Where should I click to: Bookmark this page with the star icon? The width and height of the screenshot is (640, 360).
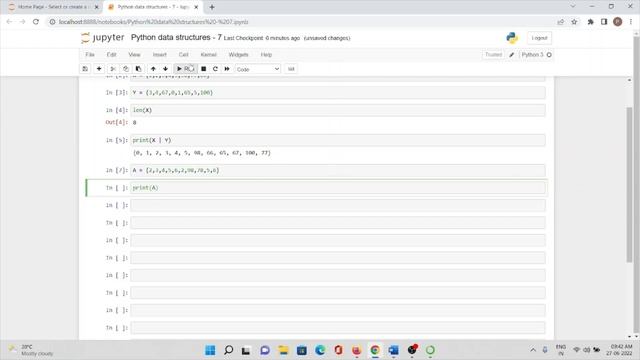point(574,22)
